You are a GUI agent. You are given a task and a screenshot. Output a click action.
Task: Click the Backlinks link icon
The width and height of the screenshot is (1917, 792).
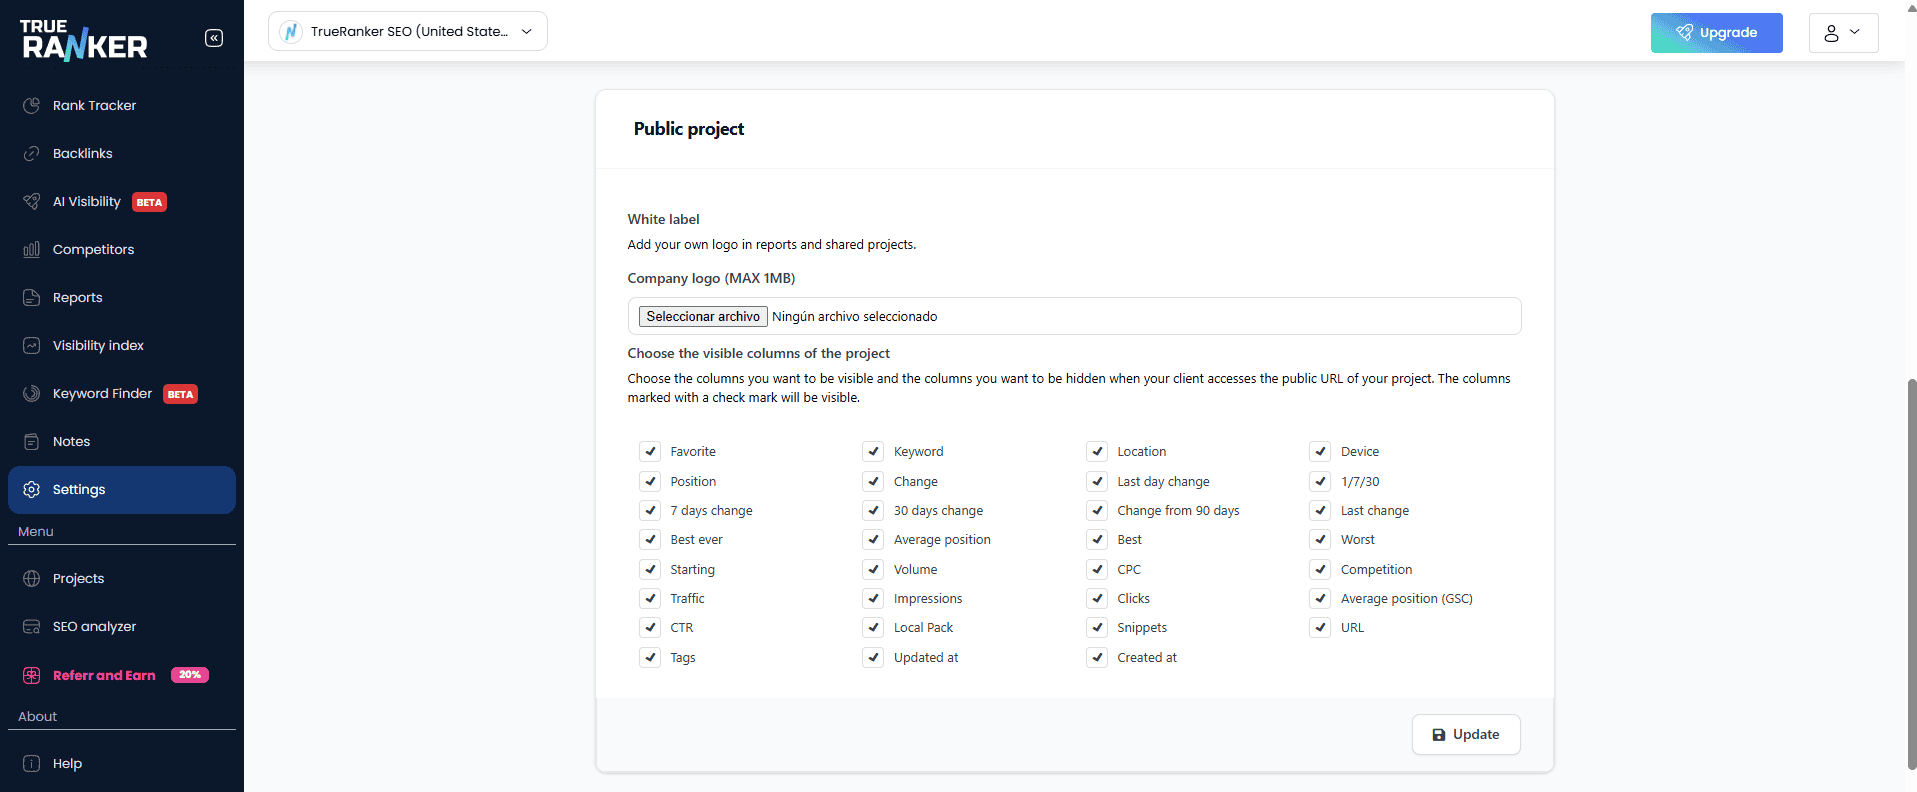point(32,153)
